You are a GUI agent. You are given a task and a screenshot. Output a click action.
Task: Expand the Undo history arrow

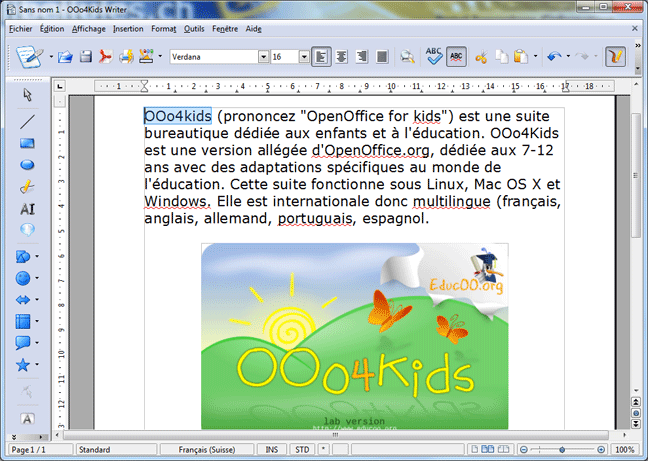click(x=568, y=56)
